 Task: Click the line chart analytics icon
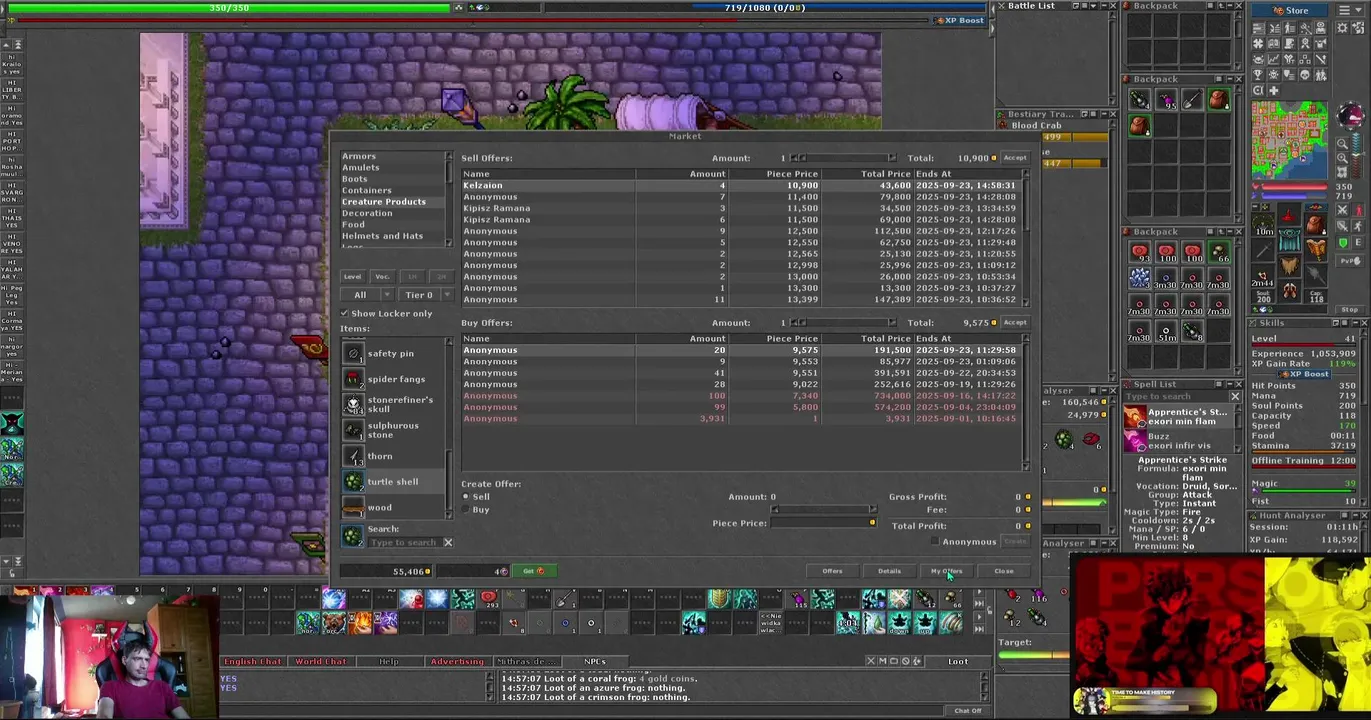(1274, 60)
